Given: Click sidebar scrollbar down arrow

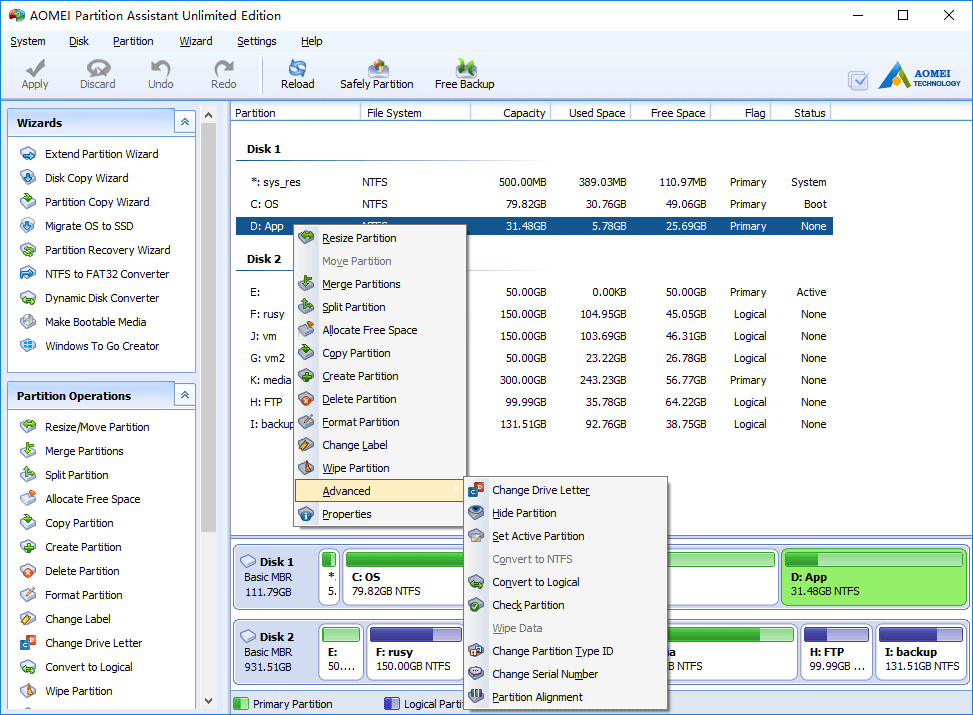Looking at the screenshot, I should pyautogui.click(x=208, y=700).
